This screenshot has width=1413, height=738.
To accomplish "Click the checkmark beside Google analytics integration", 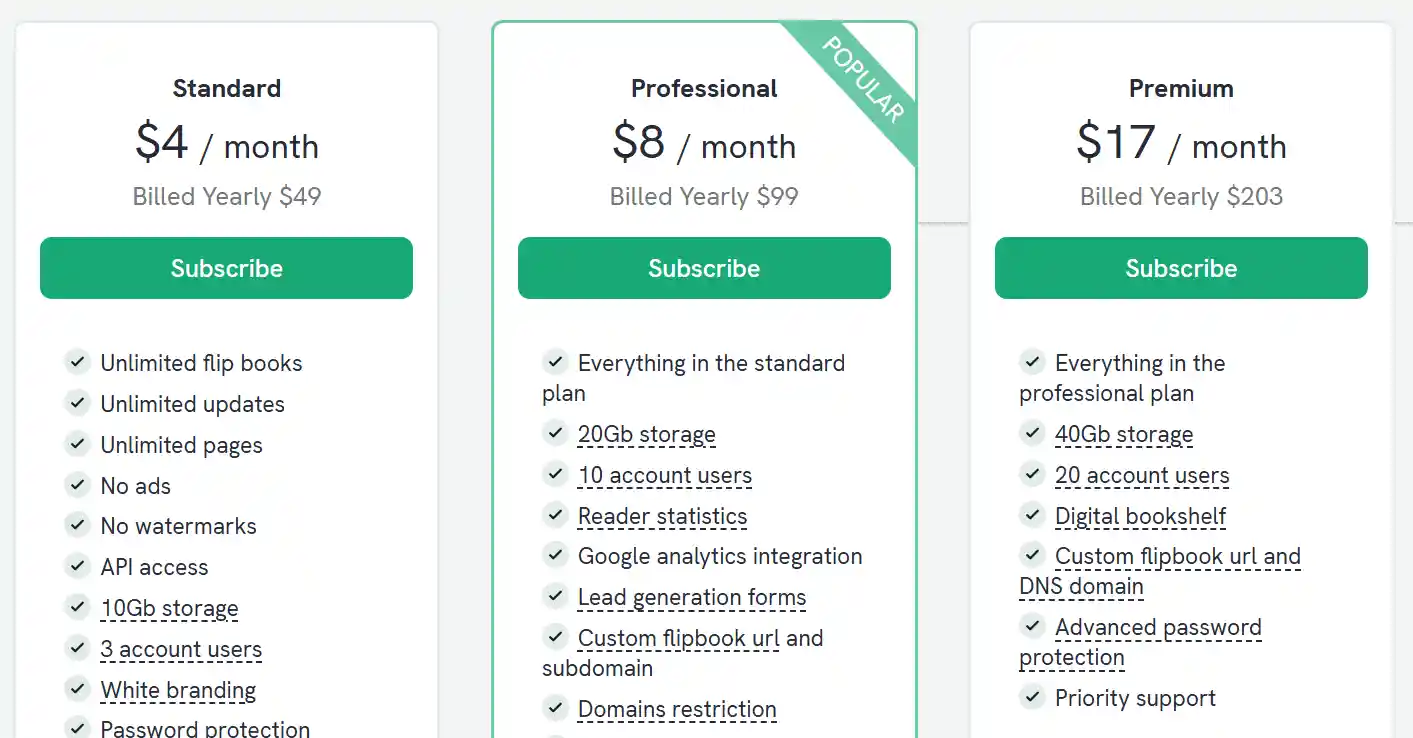I will [x=555, y=555].
